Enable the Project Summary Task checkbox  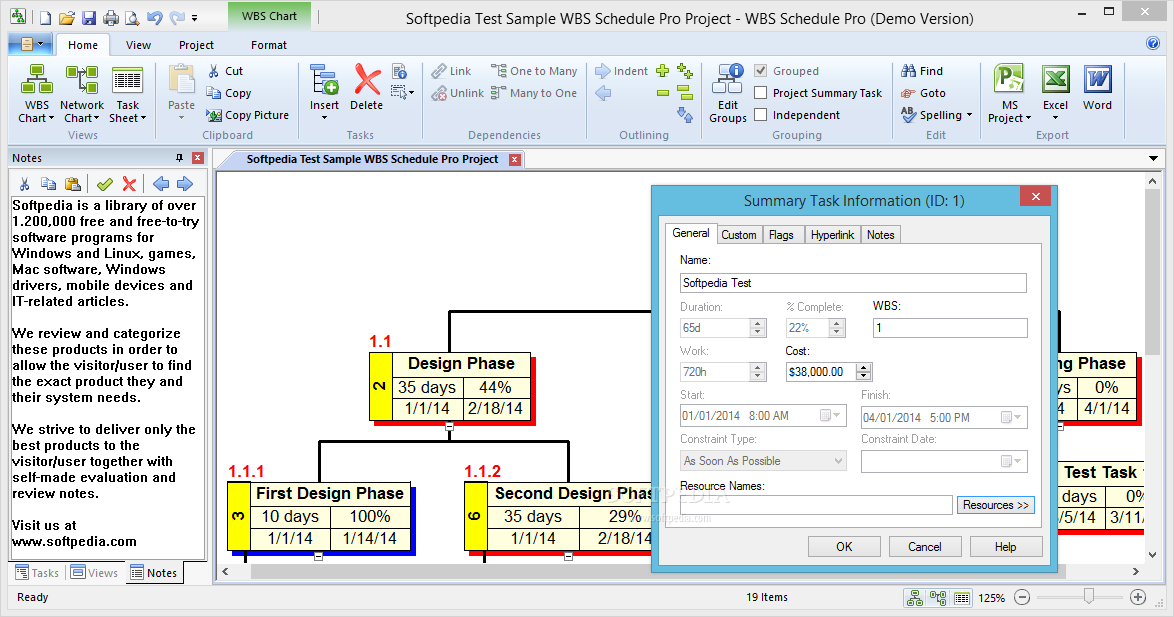click(761, 93)
